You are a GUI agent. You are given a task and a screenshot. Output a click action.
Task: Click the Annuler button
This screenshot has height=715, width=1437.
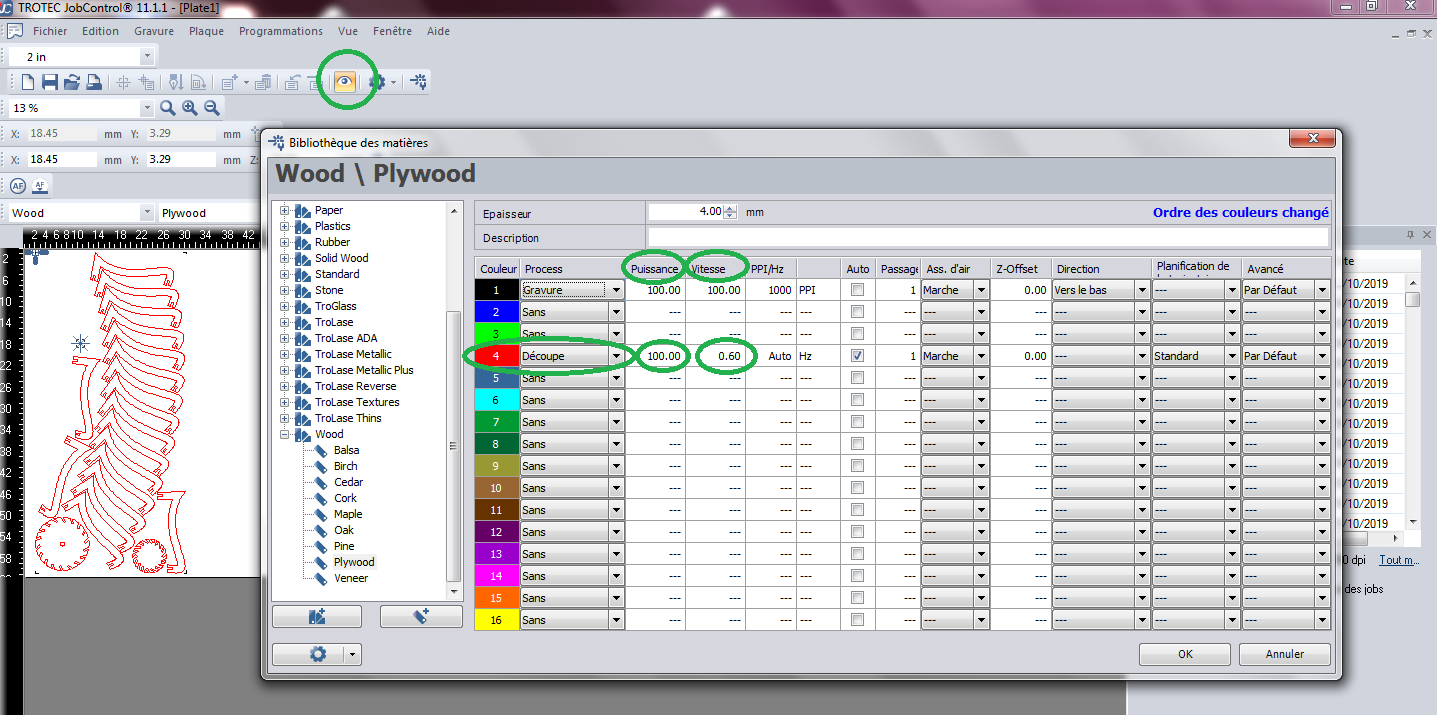coord(1285,654)
